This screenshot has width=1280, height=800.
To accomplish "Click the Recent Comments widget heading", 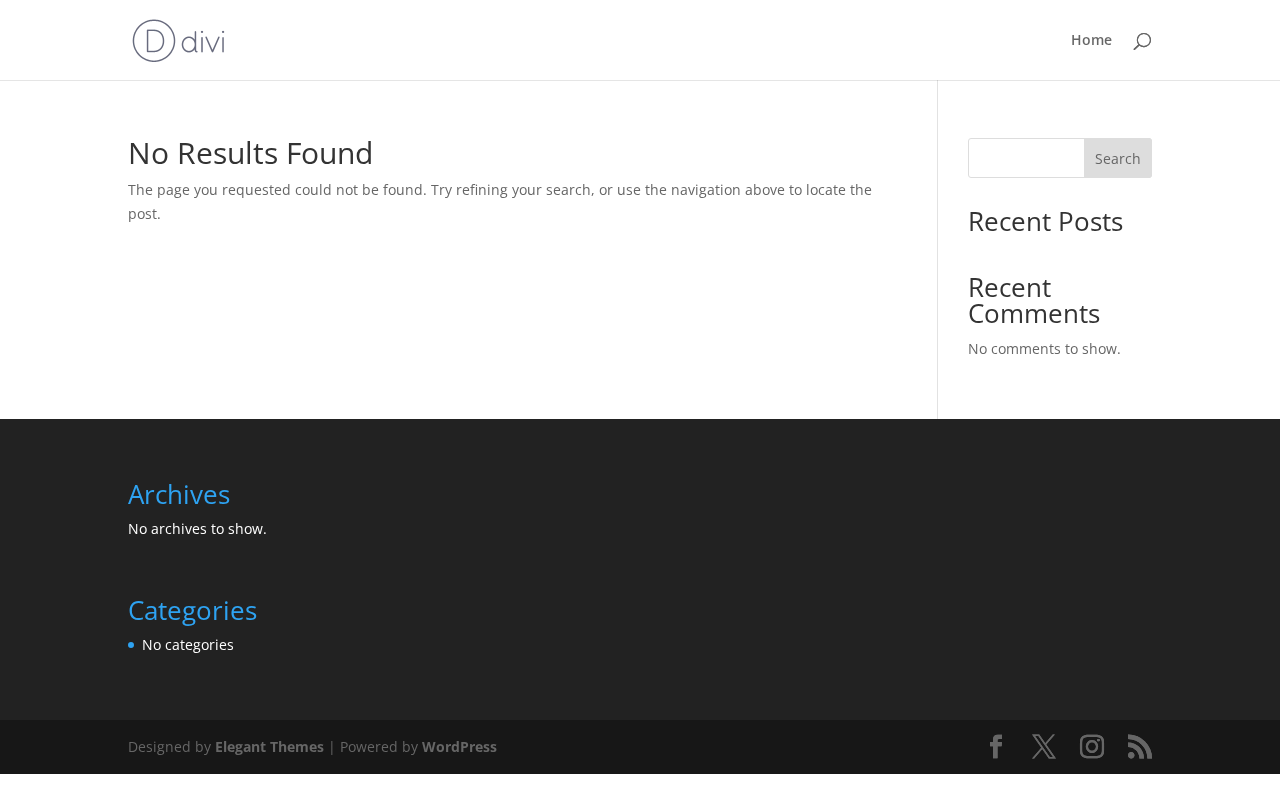I will pyautogui.click(x=1034, y=300).
